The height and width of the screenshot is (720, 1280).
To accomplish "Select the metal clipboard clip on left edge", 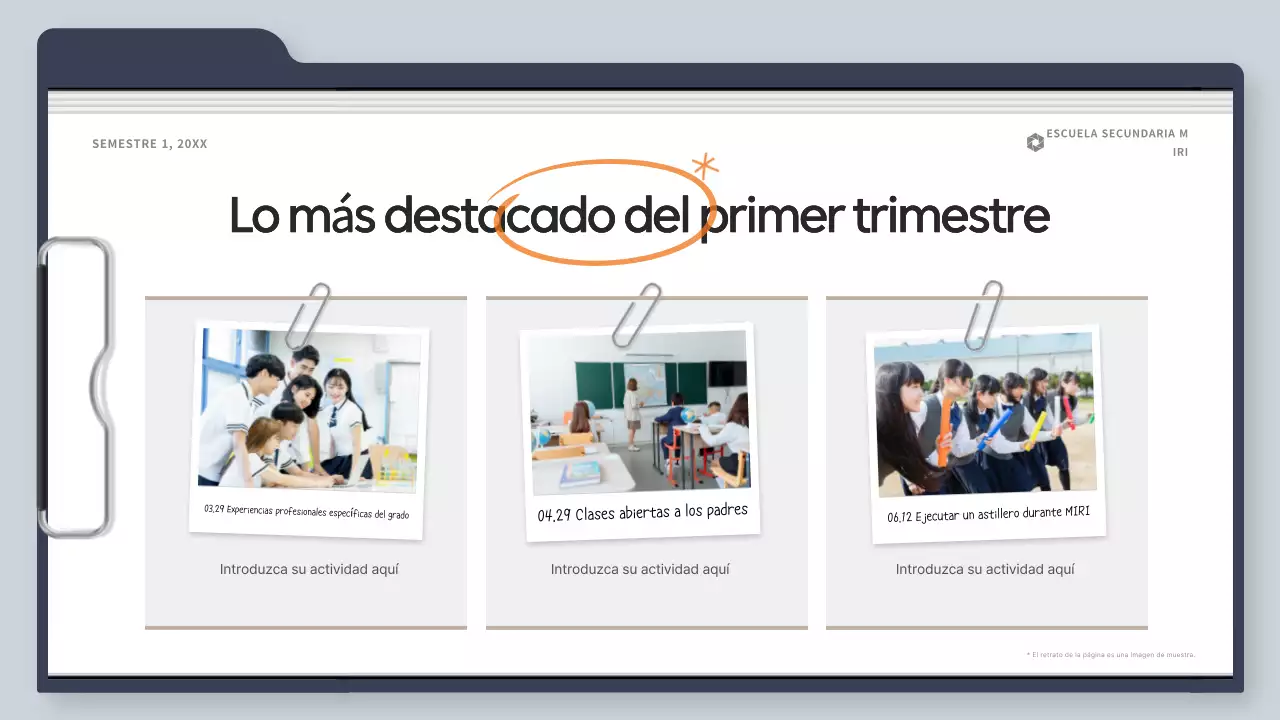I will coord(74,387).
